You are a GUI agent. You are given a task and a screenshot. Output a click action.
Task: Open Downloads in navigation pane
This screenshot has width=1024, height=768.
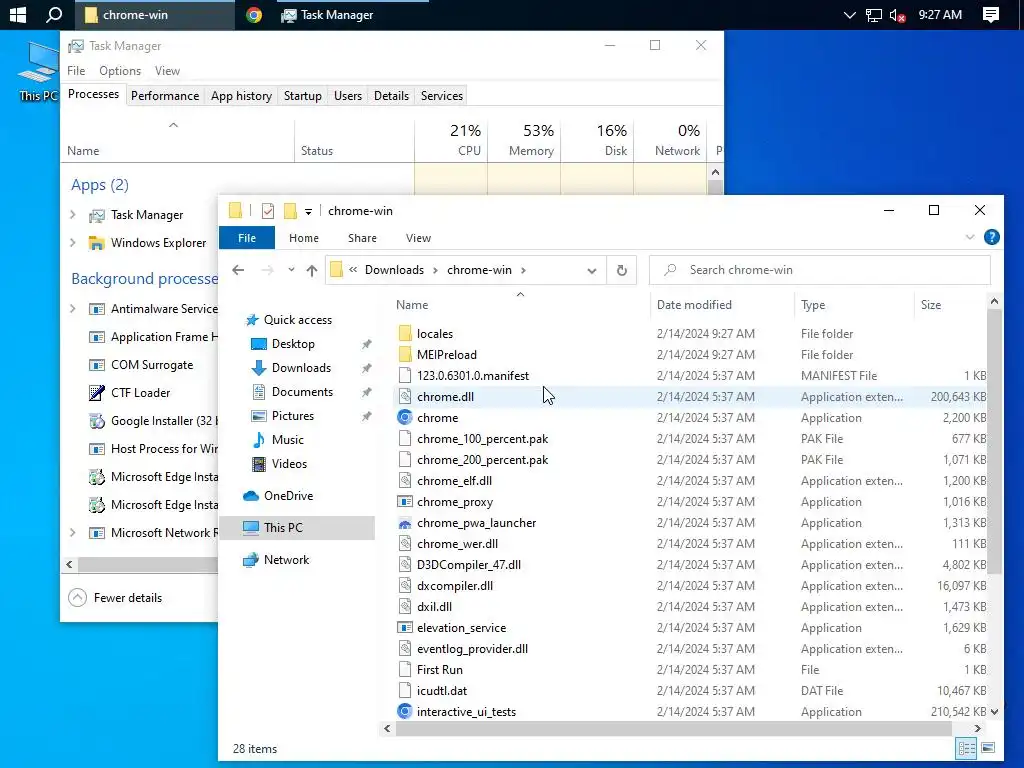[301, 368]
